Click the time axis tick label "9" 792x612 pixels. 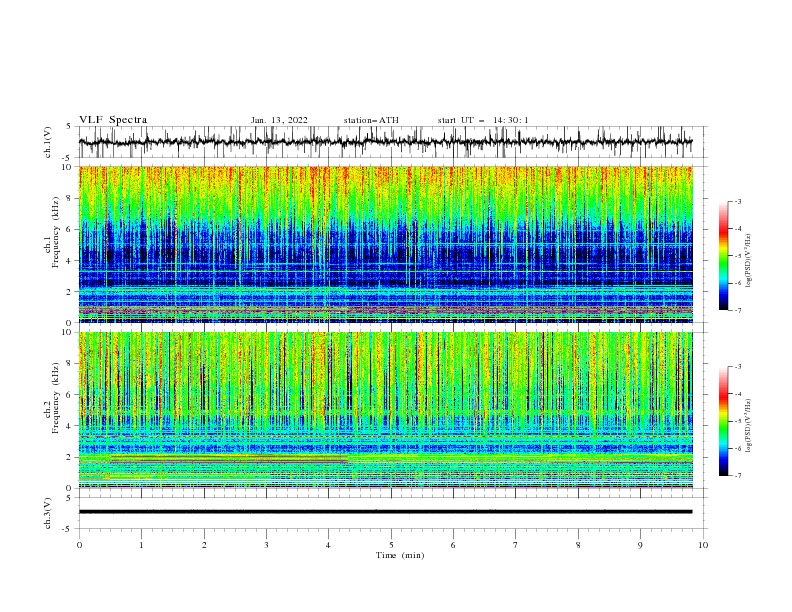click(x=640, y=545)
